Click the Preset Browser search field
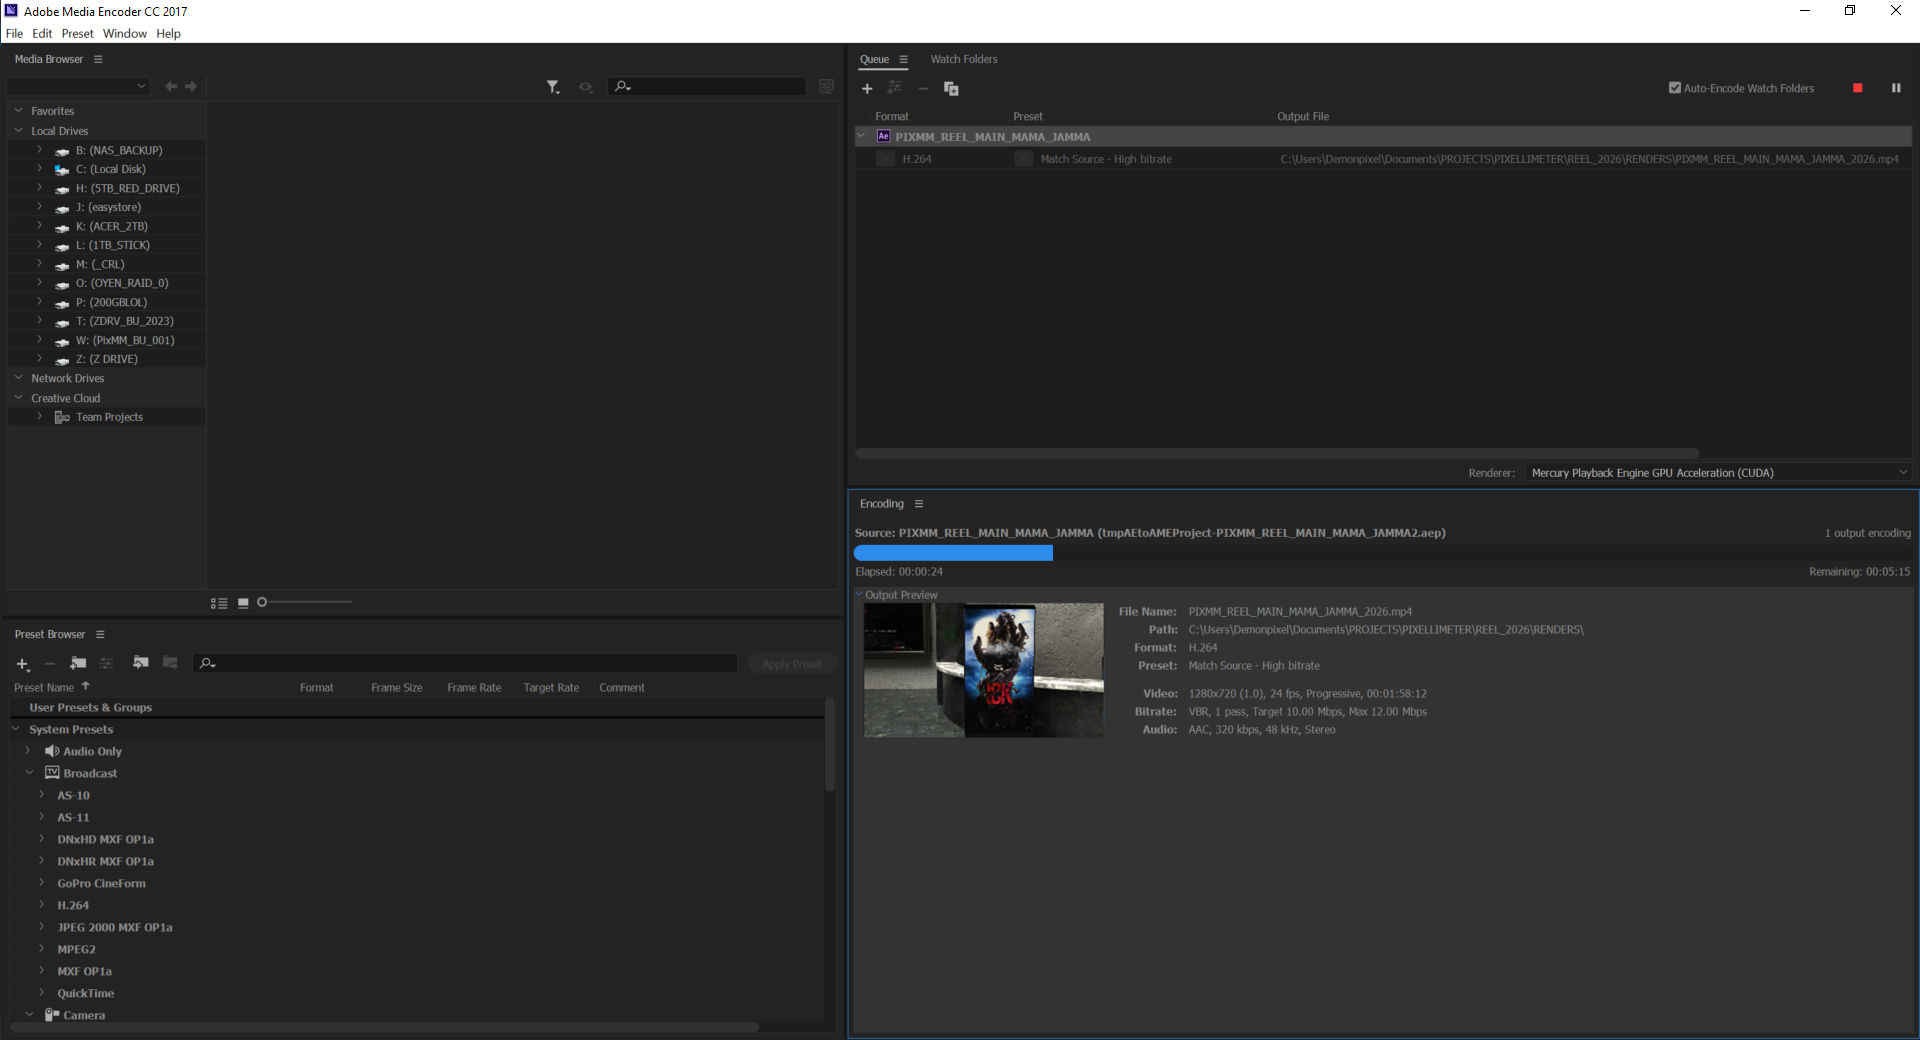 click(x=470, y=663)
